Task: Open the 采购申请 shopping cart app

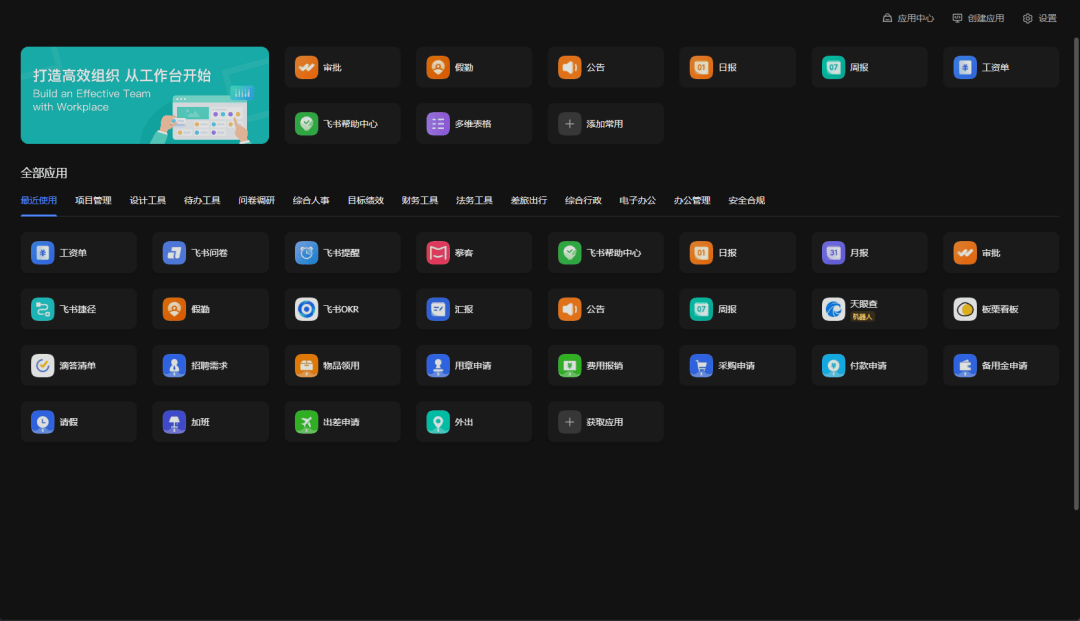Action: click(737, 366)
